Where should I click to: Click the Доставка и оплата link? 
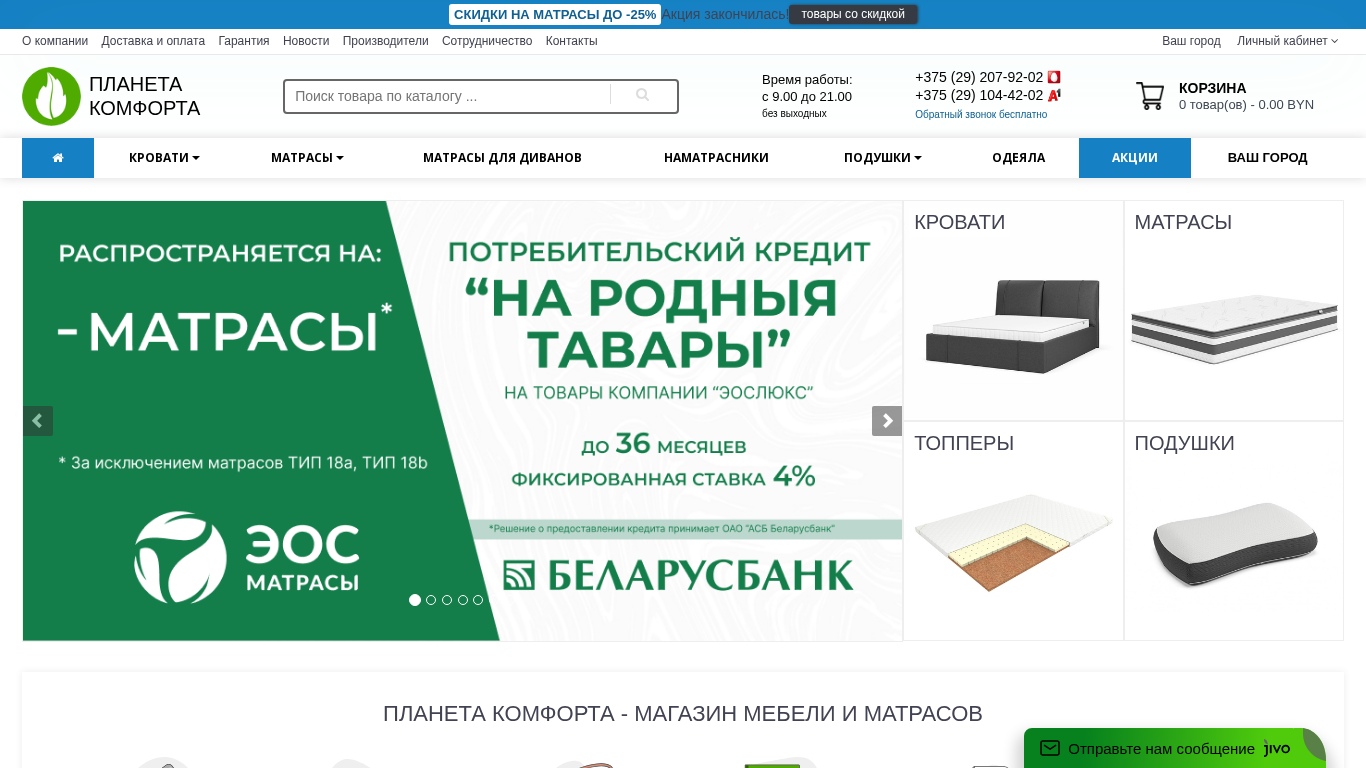coord(153,41)
